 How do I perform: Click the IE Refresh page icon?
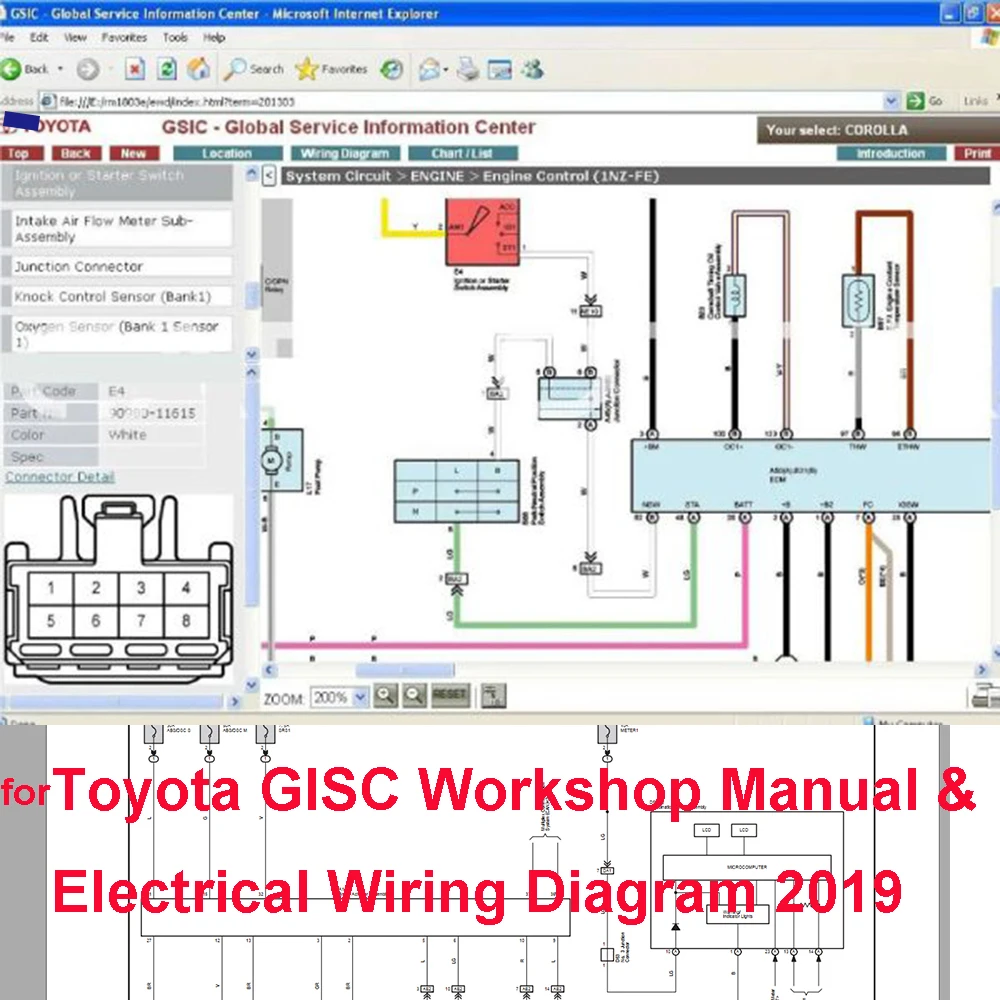(166, 69)
